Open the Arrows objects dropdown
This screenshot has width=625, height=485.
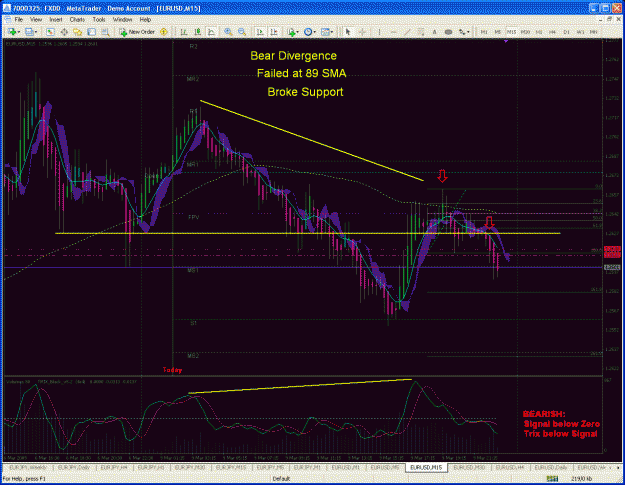(464, 32)
